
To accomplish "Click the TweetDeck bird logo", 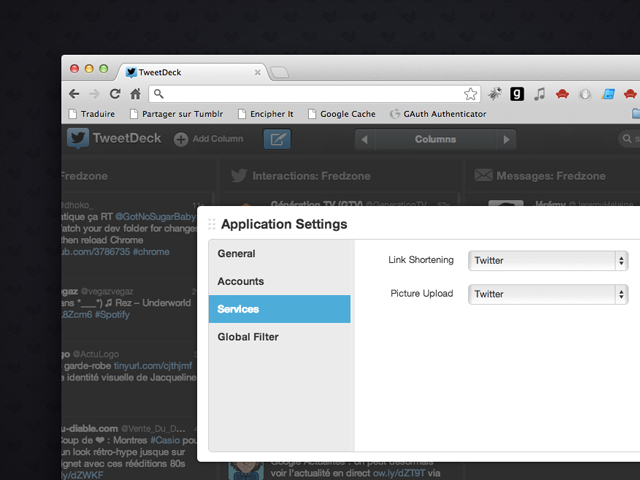I will (78, 138).
